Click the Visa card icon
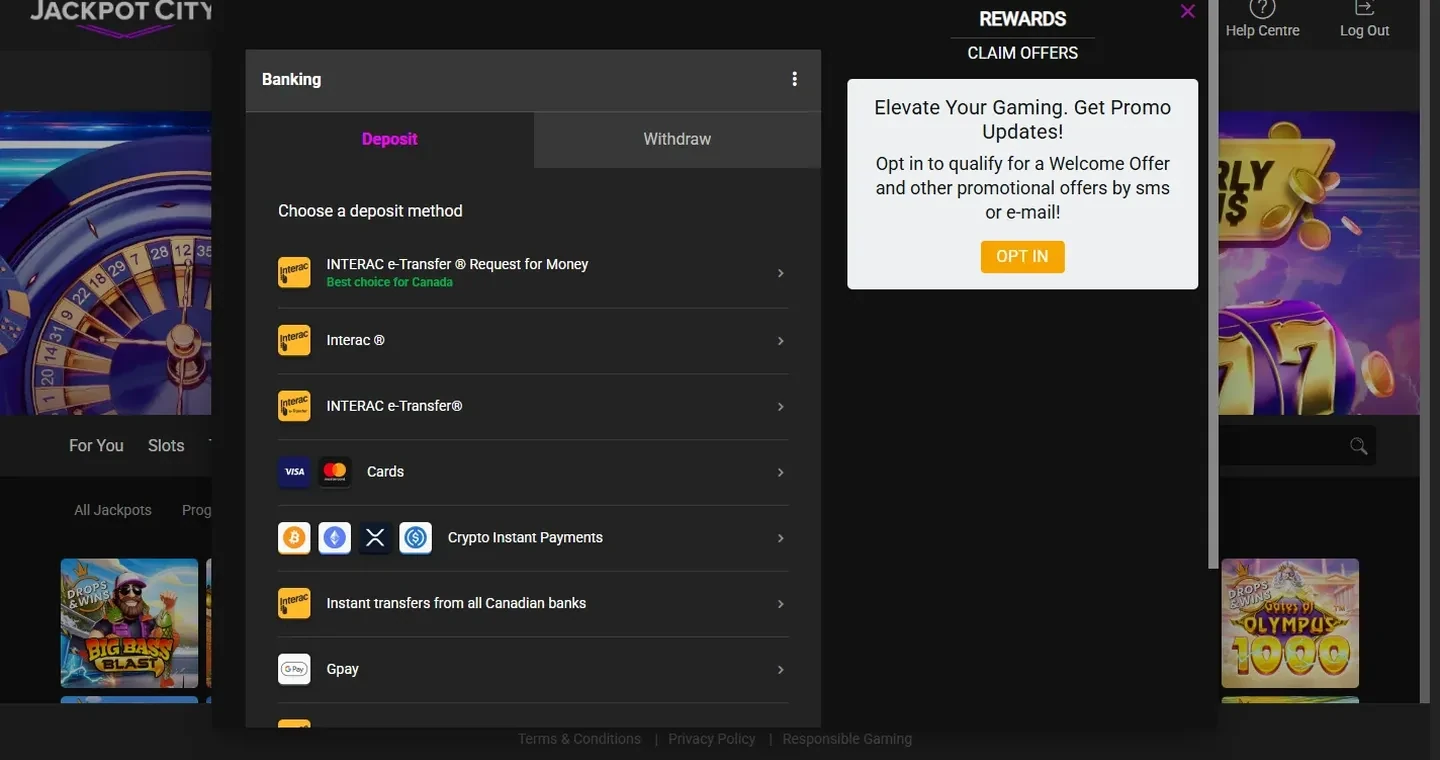This screenshot has height=760, width=1440. coord(294,472)
